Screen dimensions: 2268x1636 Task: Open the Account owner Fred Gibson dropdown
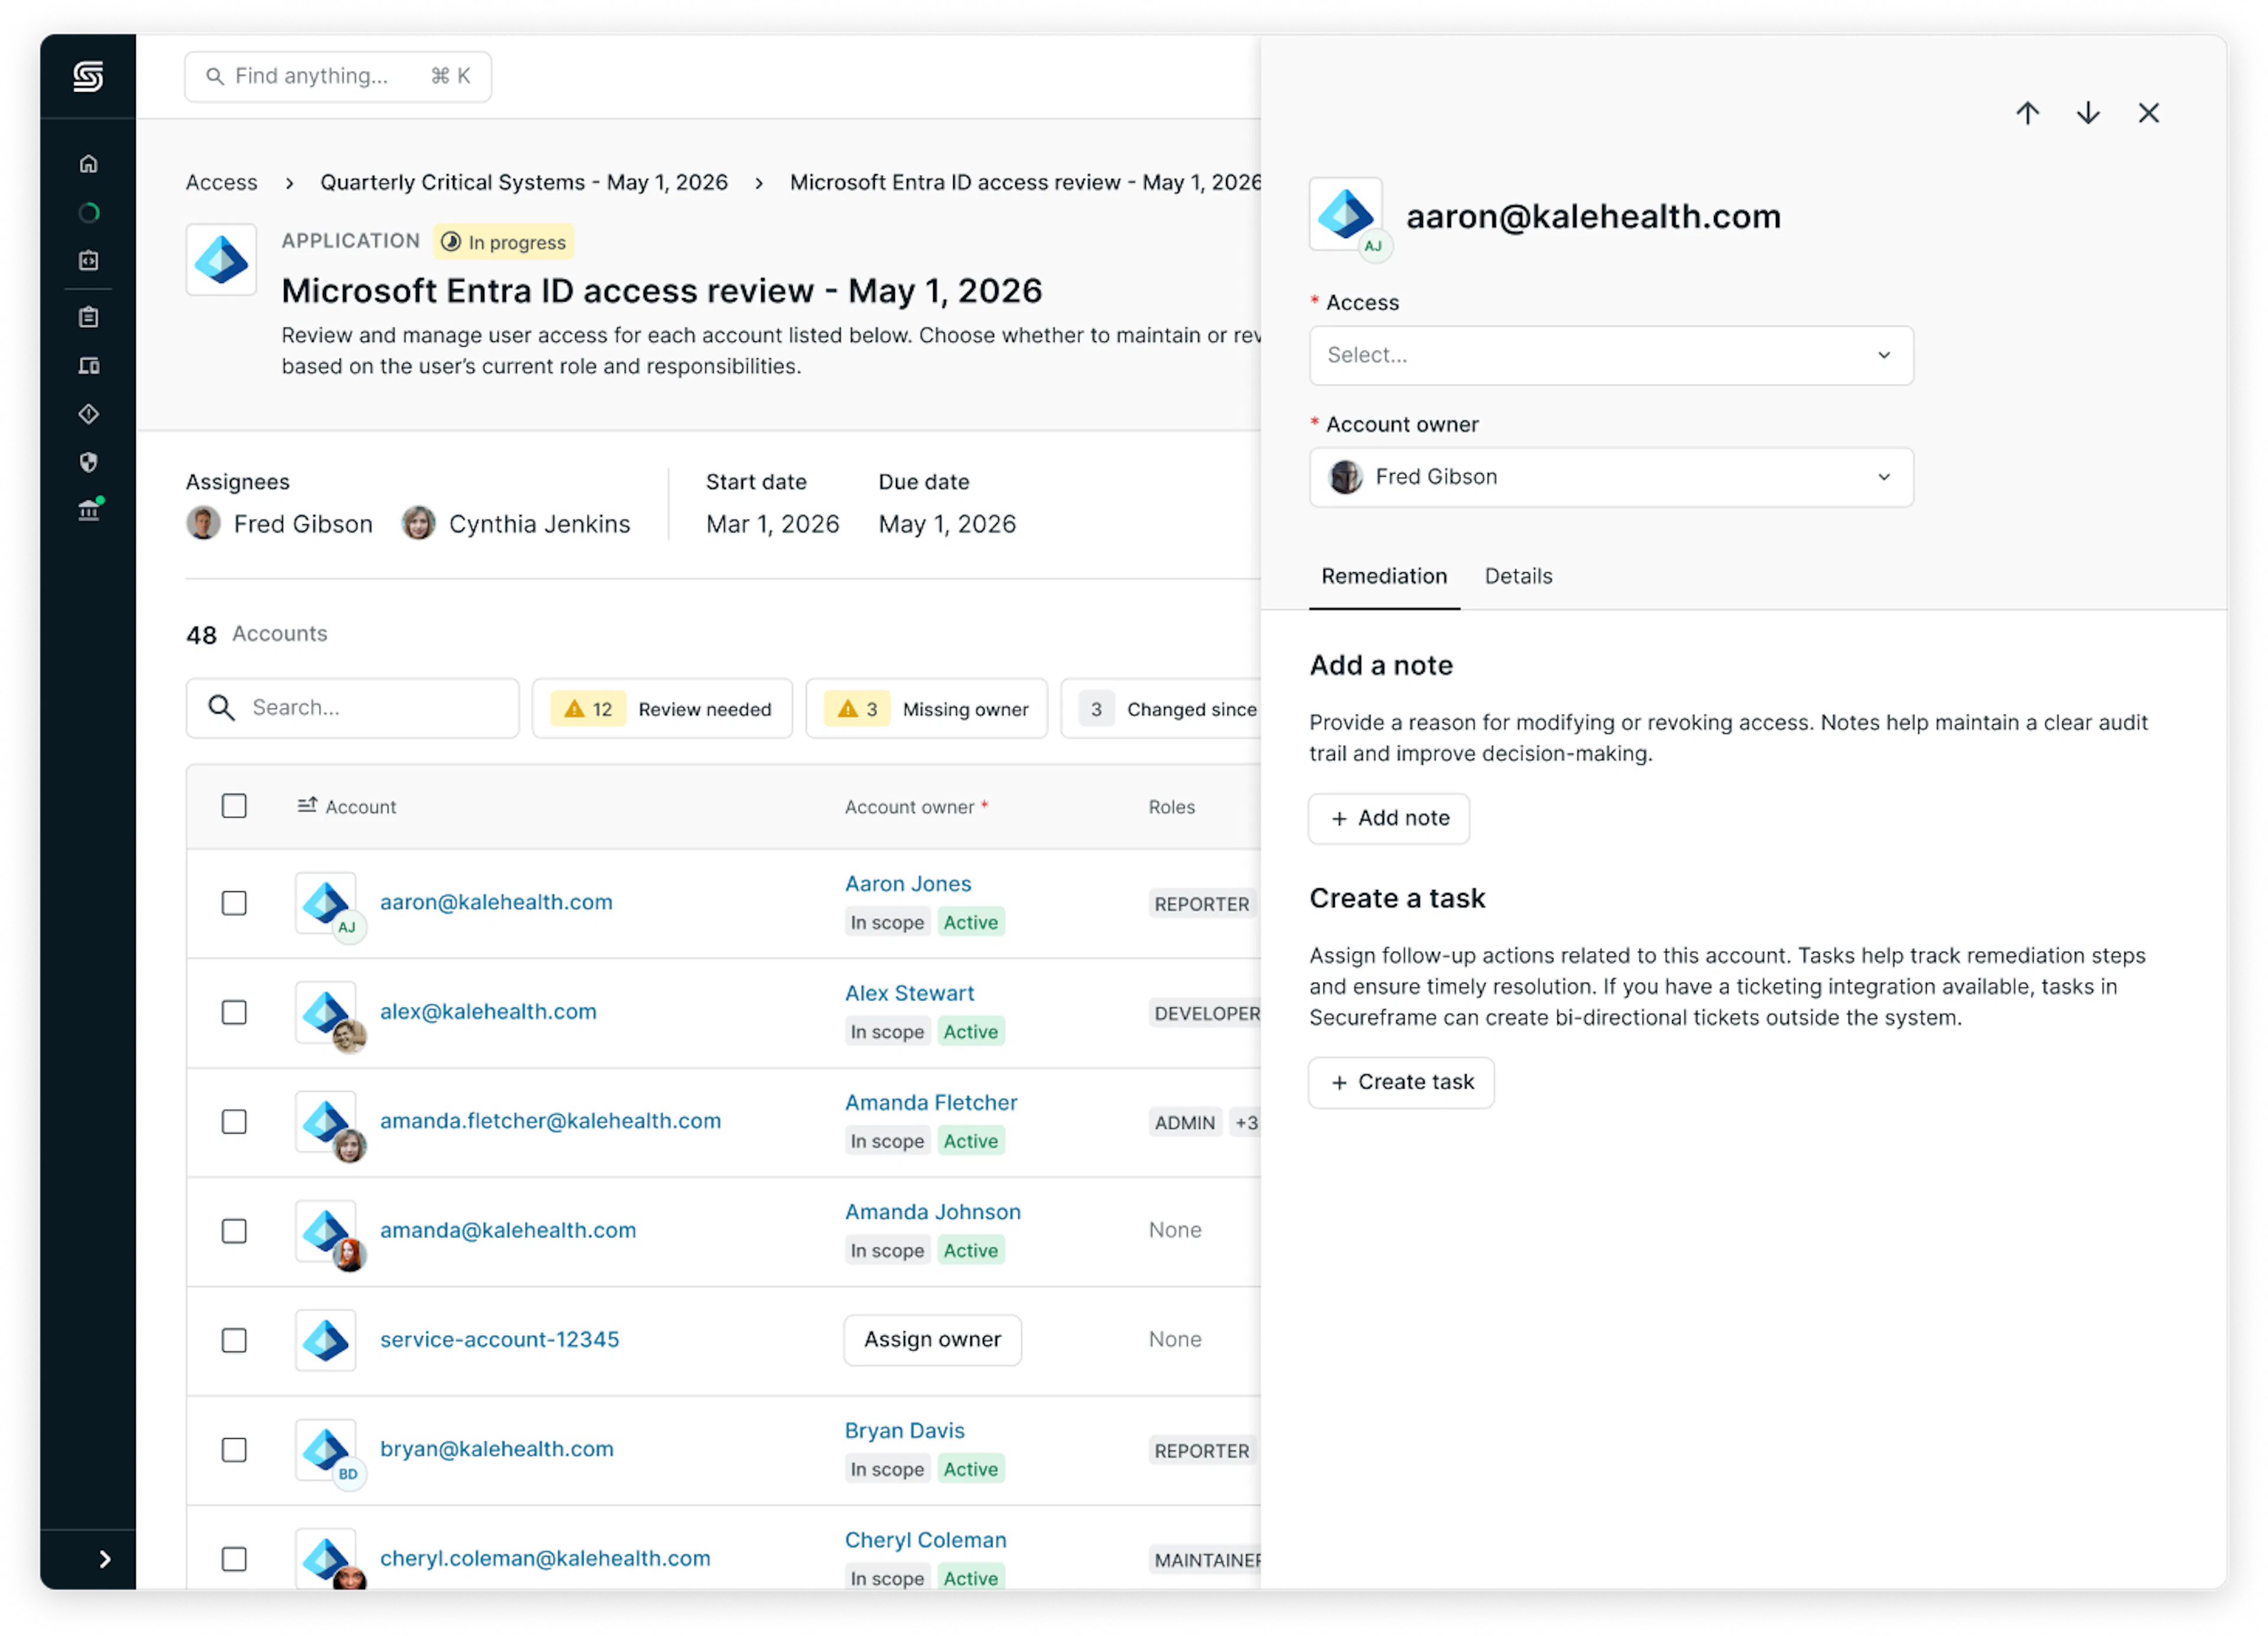1611,477
